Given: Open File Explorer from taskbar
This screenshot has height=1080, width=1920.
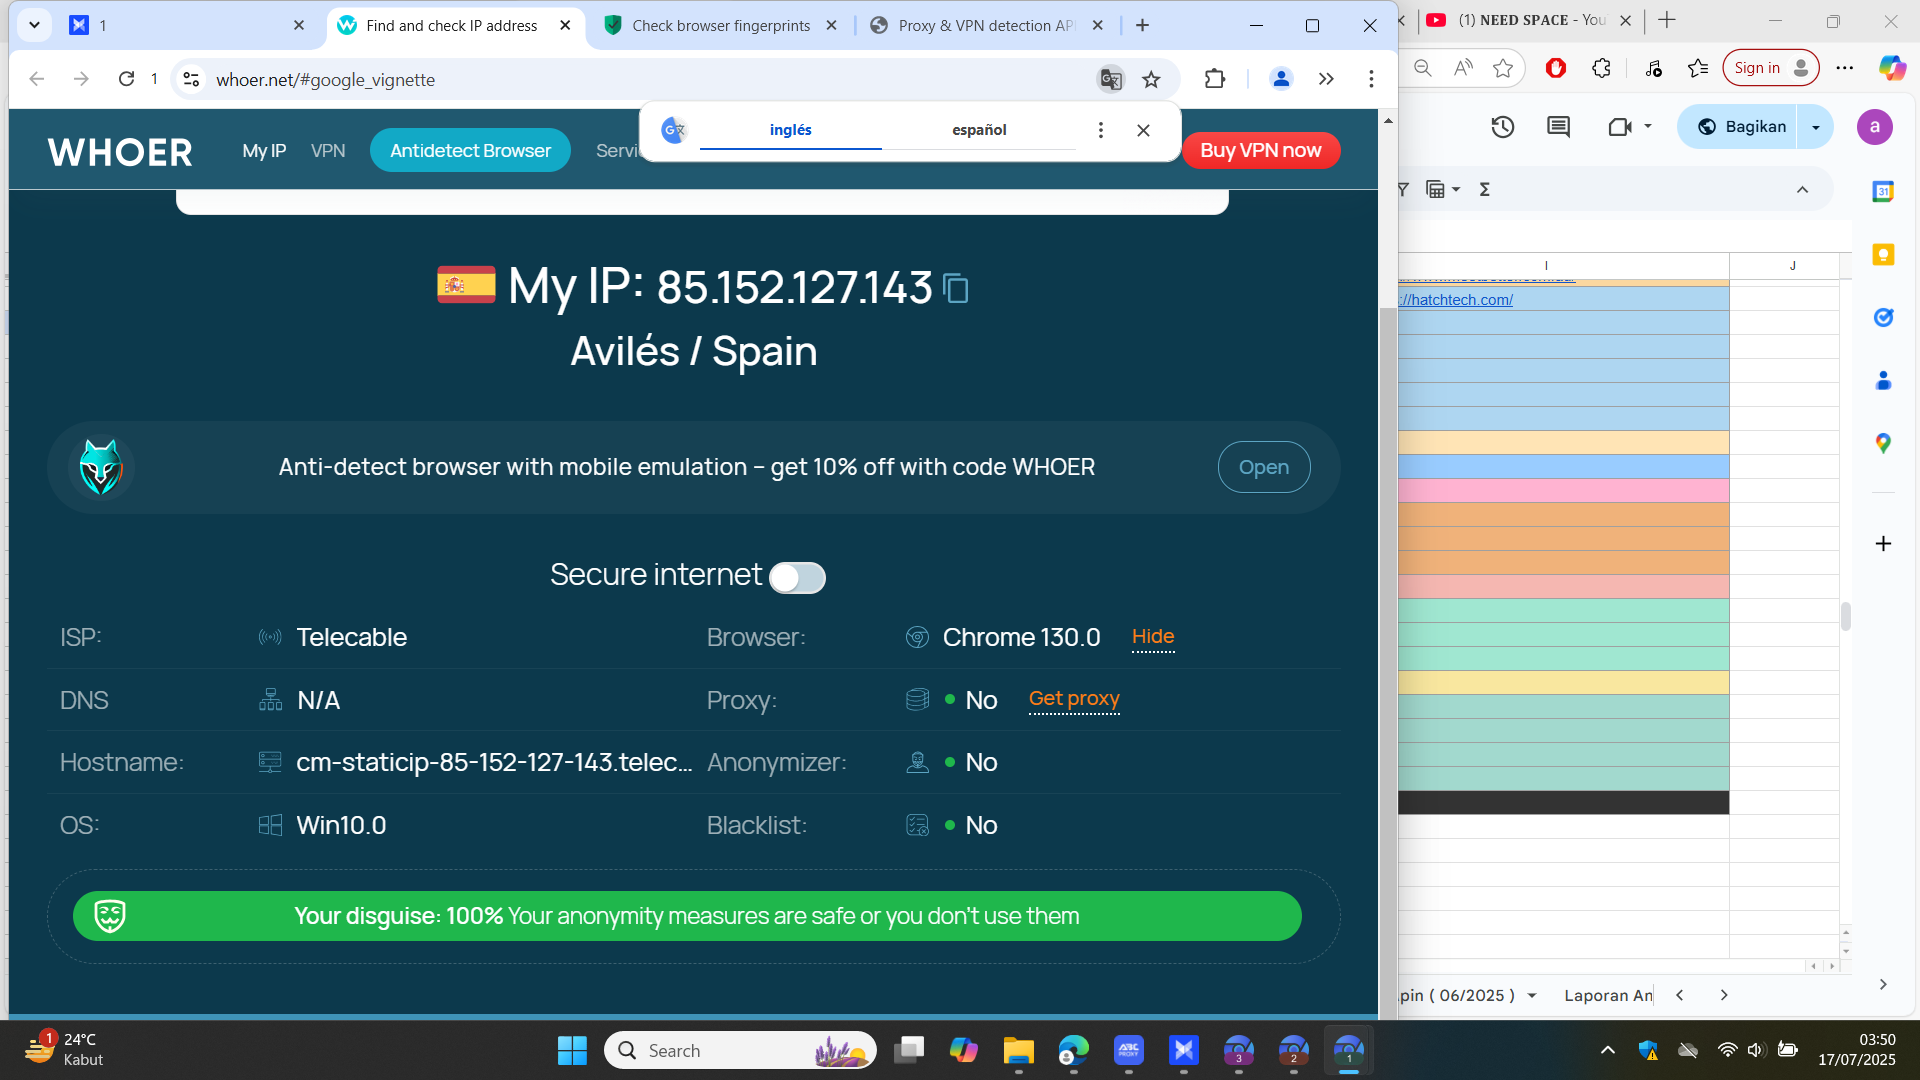Looking at the screenshot, I should click(1018, 1050).
